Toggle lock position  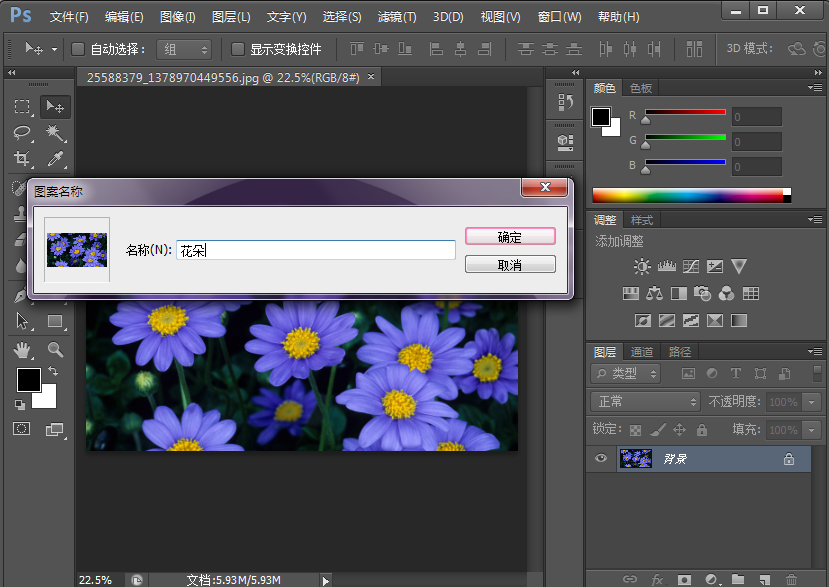pyautogui.click(x=679, y=430)
